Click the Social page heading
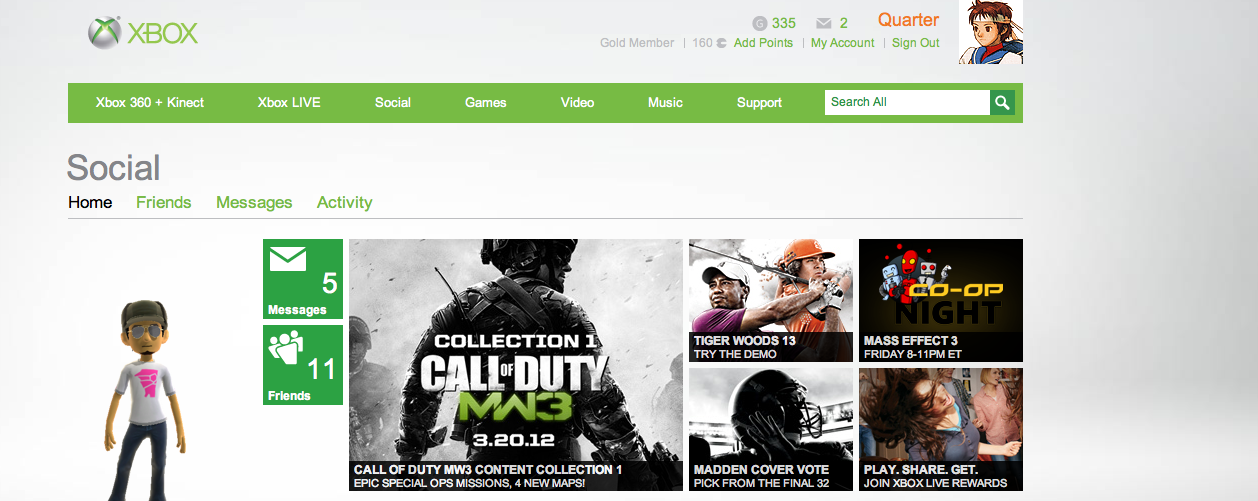1258x501 pixels. [x=113, y=167]
